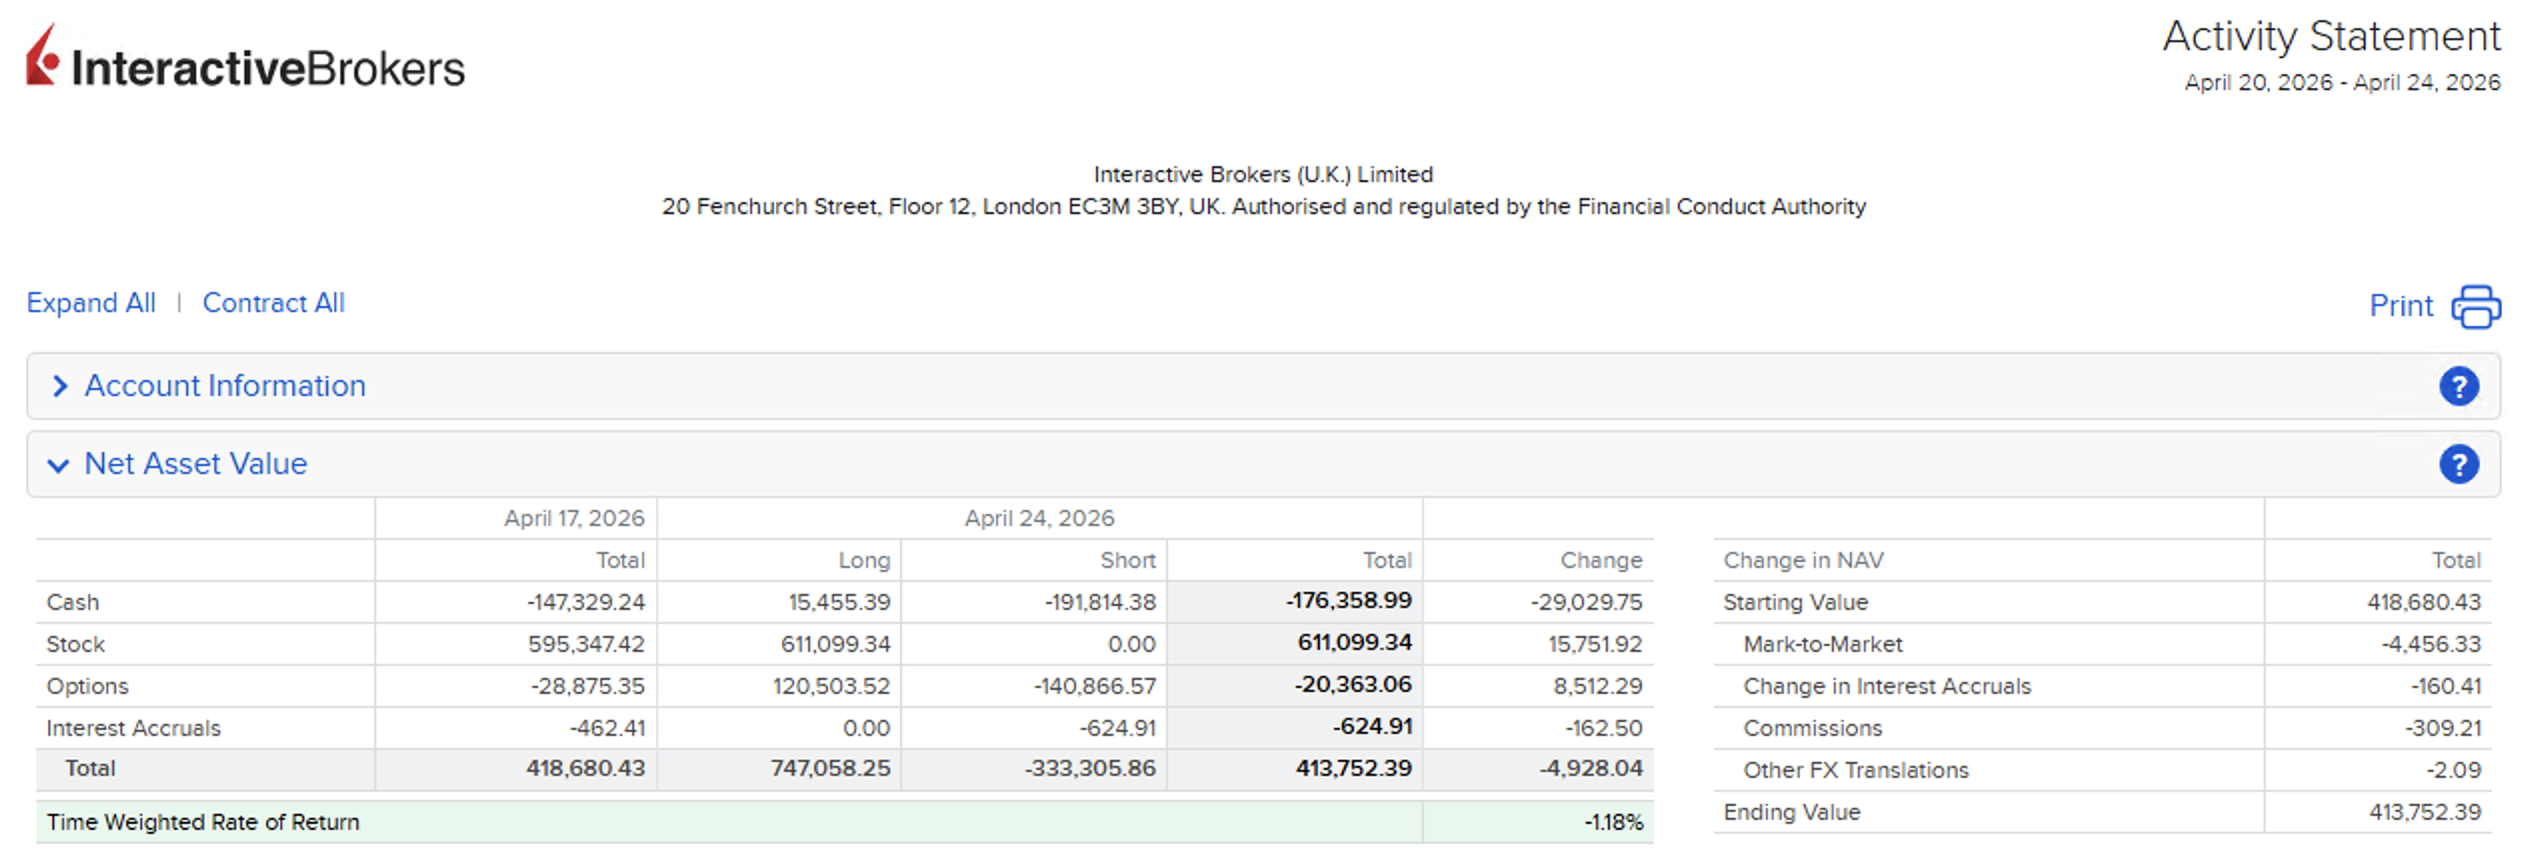
Task: Click the printer icon
Action: (x=2475, y=306)
